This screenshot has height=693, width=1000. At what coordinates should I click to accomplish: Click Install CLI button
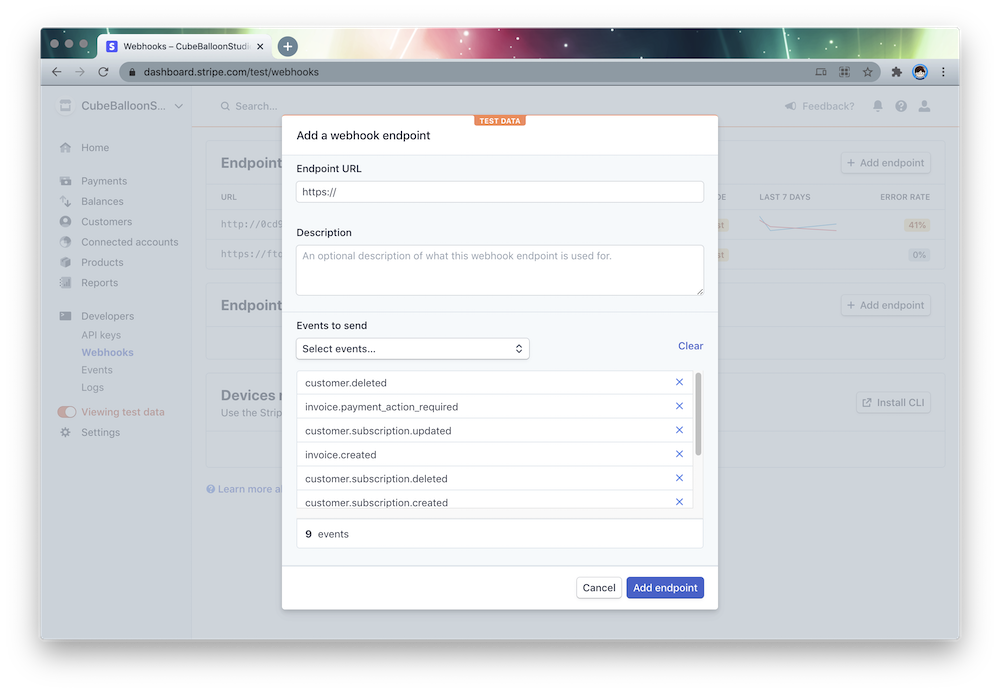[x=893, y=402]
